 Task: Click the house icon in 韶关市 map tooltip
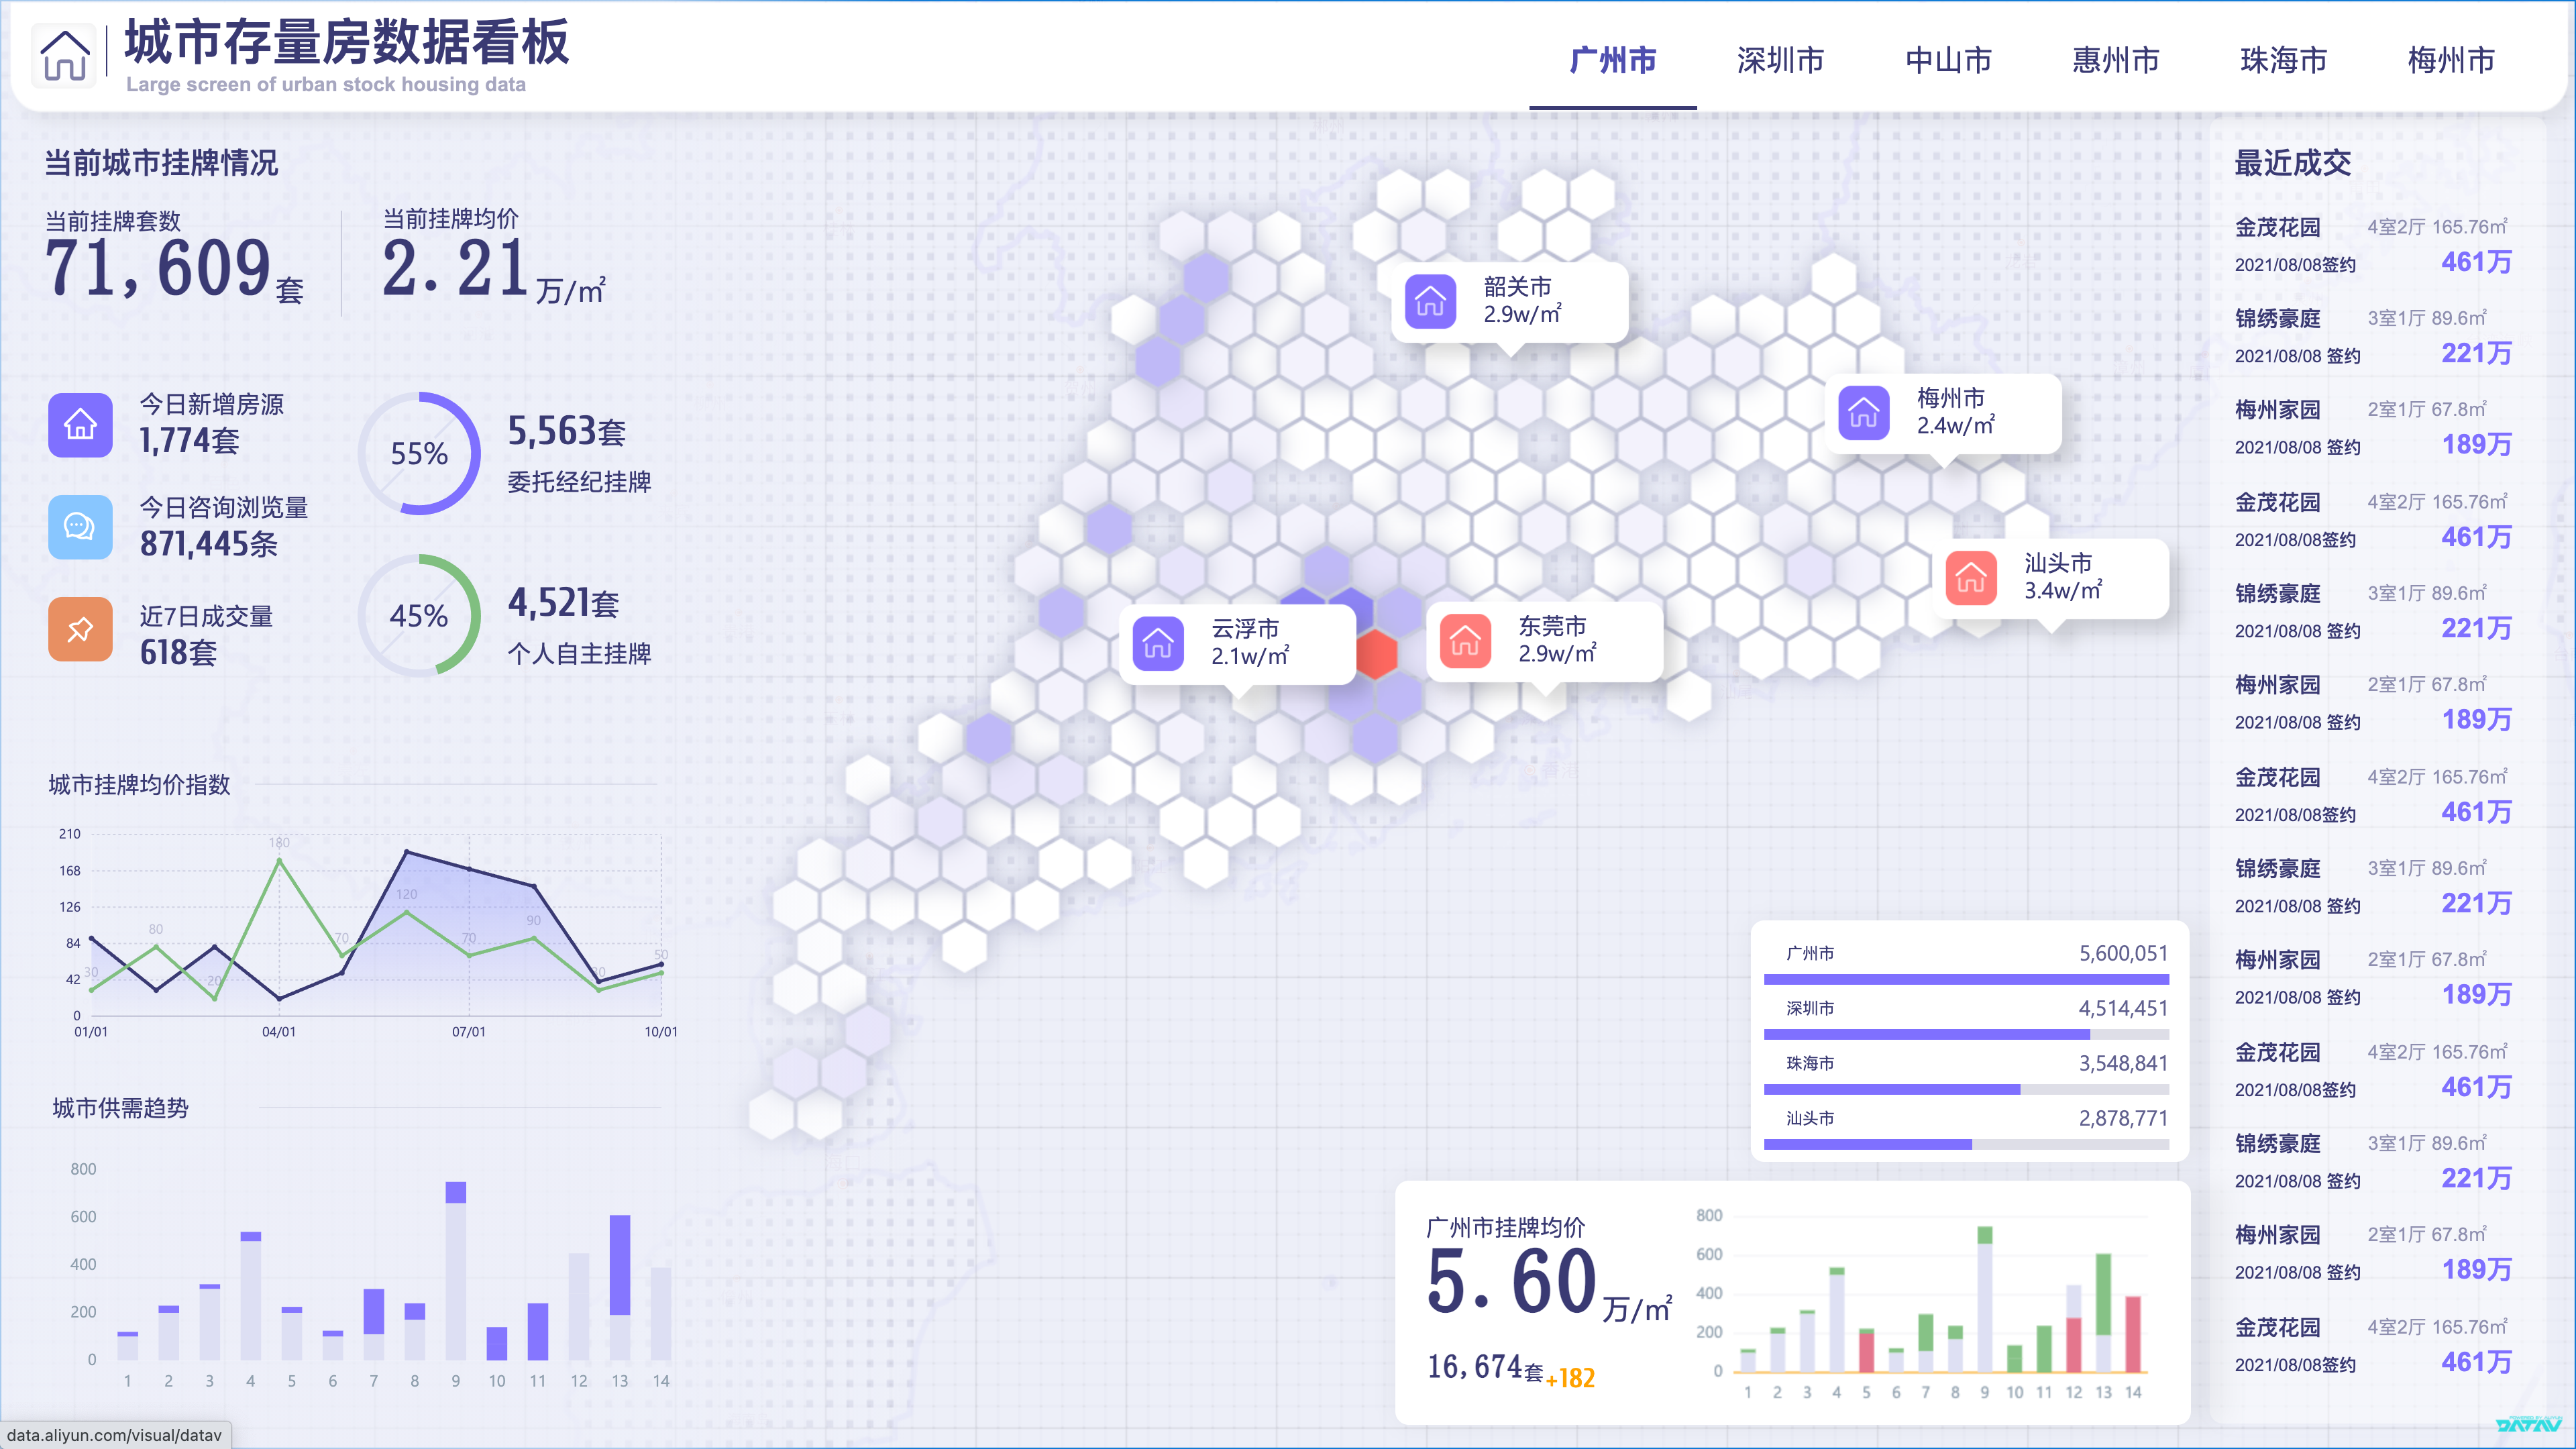point(1430,301)
